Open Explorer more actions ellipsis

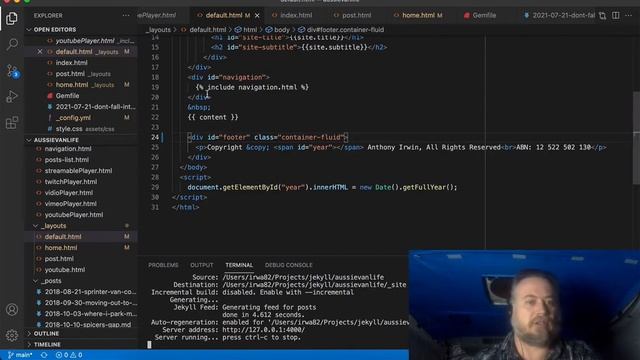[126, 16]
